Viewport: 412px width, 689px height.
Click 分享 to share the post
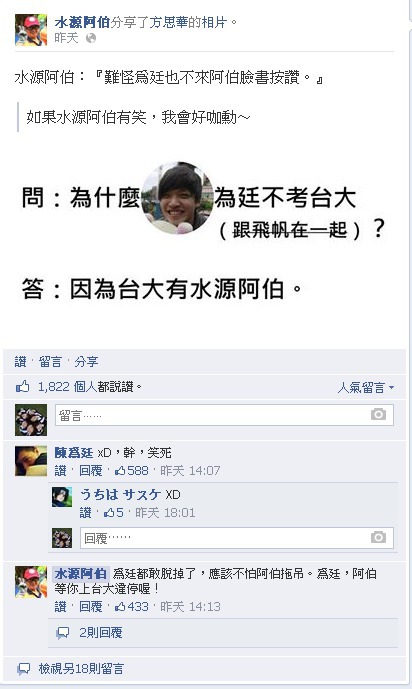[x=86, y=362]
